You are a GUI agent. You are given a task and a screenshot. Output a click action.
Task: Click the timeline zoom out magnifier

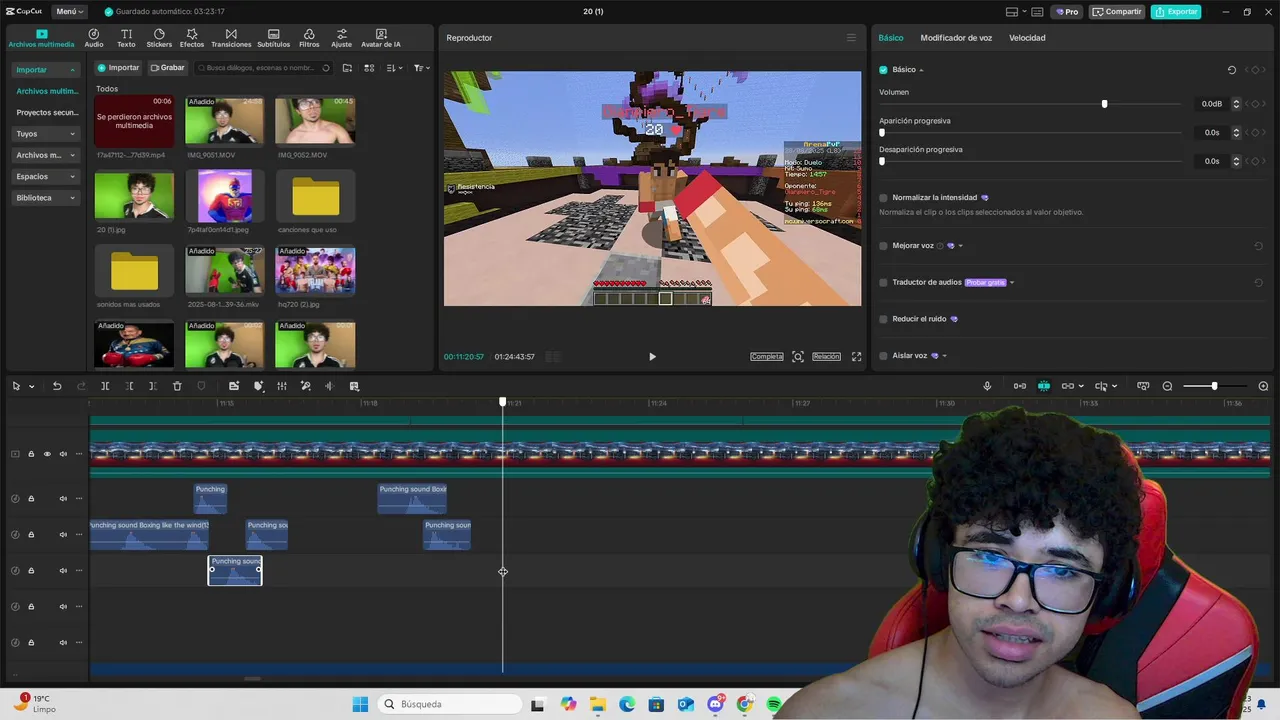[x=1167, y=386]
